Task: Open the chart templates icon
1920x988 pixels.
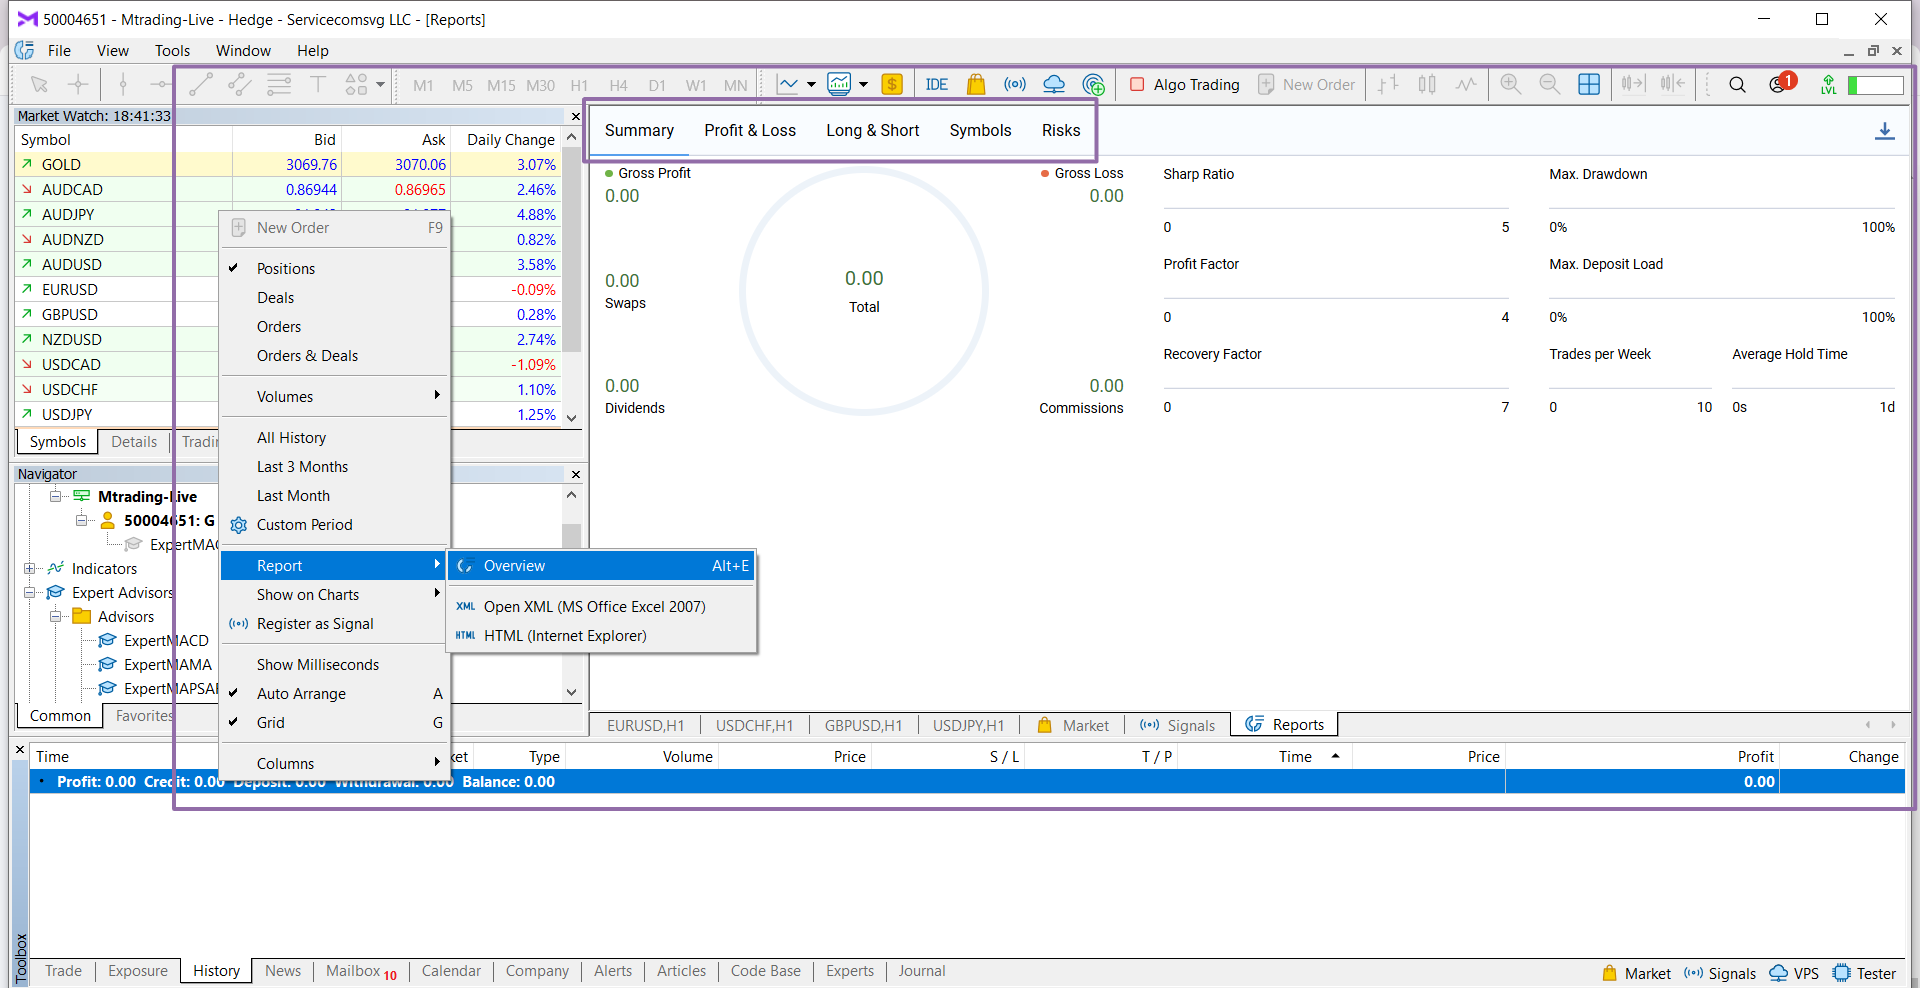Action: coord(839,85)
